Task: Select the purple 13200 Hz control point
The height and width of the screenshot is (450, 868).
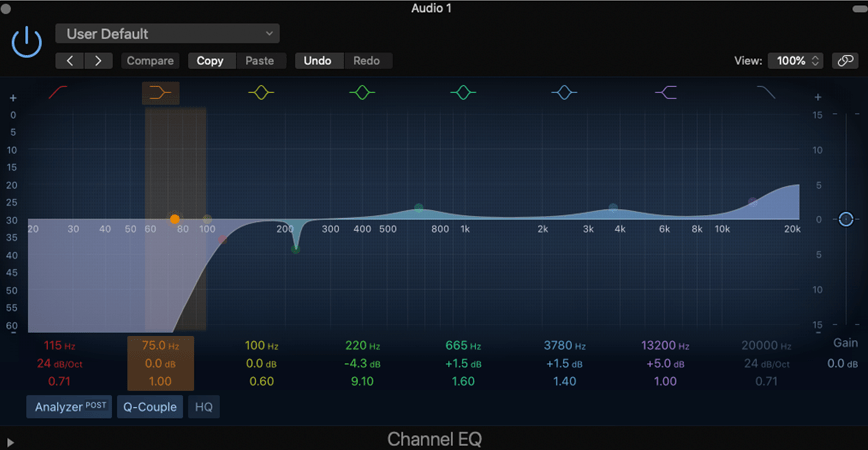Action: [x=753, y=202]
